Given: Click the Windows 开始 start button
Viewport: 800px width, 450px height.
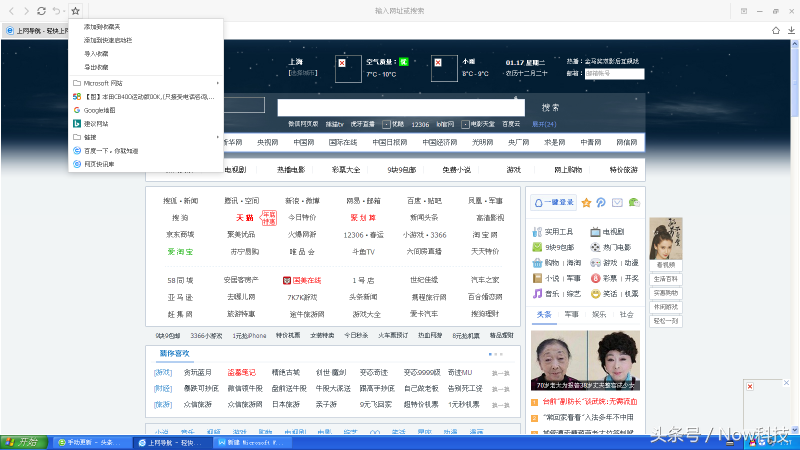Looking at the screenshot, I should 24,442.
